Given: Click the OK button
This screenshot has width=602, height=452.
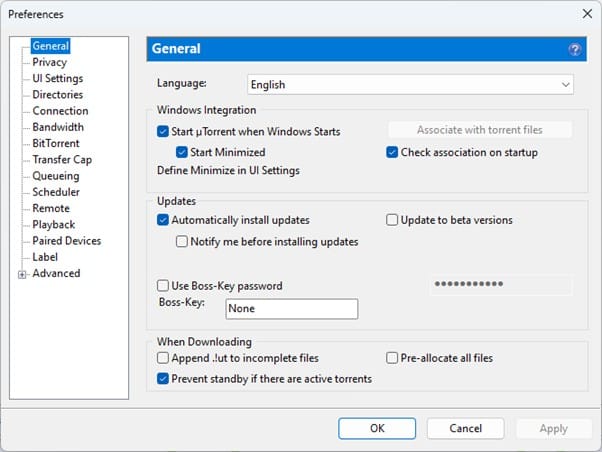Looking at the screenshot, I should tap(377, 429).
